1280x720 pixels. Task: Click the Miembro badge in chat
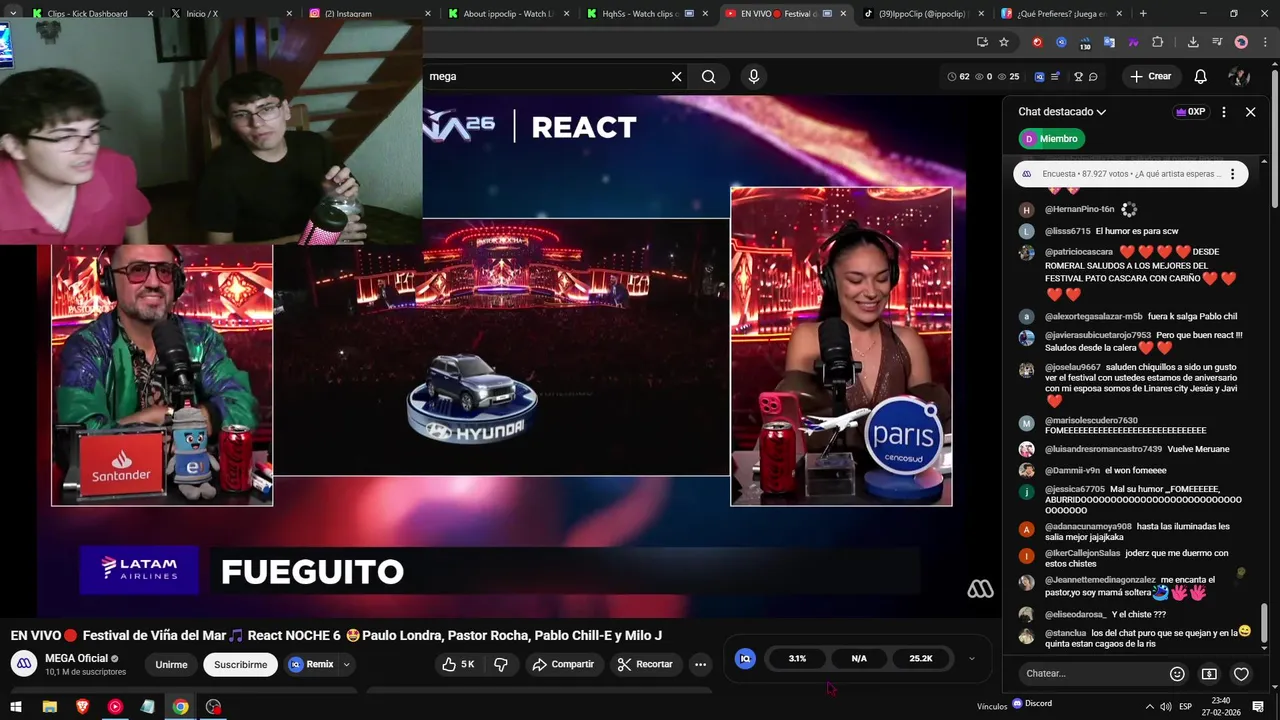(1051, 139)
